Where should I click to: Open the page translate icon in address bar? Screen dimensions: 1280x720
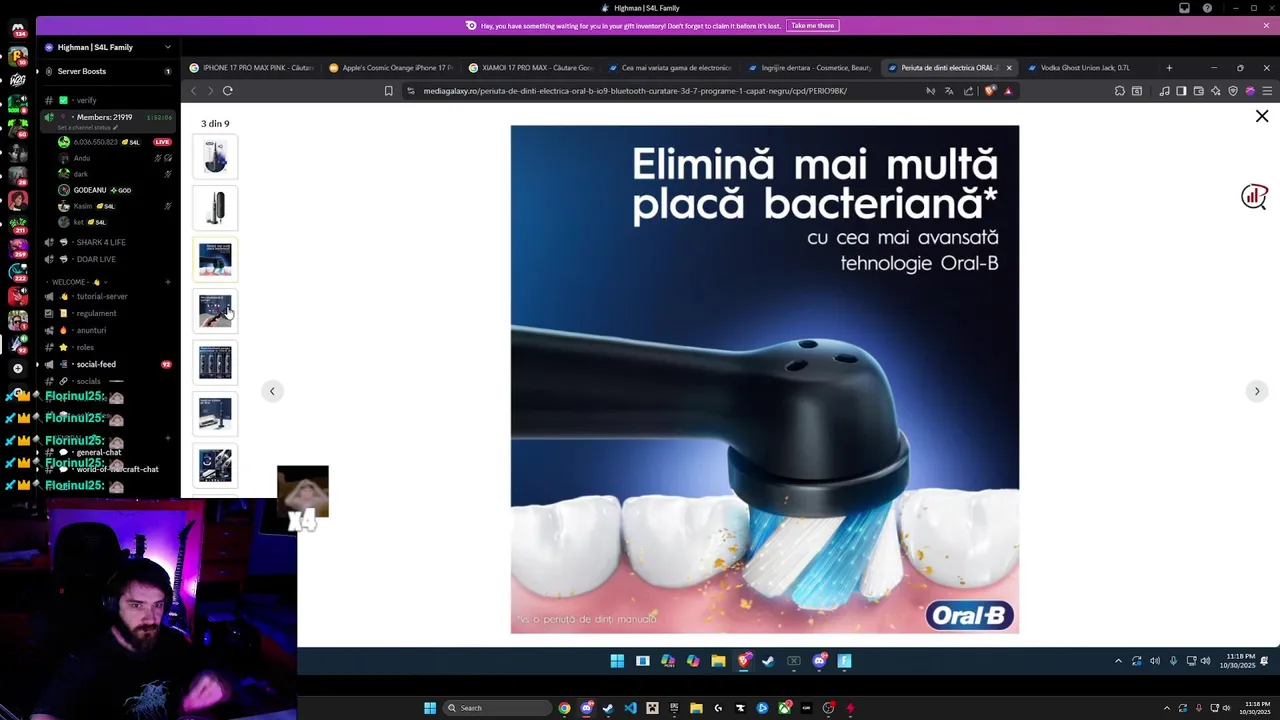coord(949,91)
